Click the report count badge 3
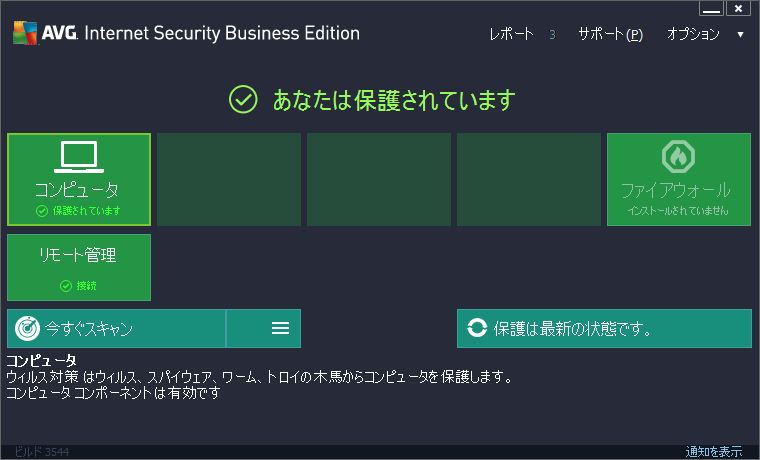 pyautogui.click(x=552, y=34)
